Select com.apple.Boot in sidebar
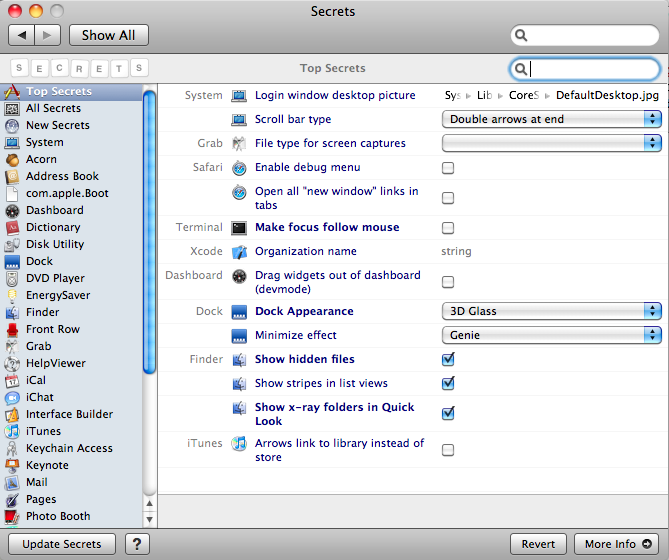The height and width of the screenshot is (560, 669). pyautogui.click(x=67, y=194)
